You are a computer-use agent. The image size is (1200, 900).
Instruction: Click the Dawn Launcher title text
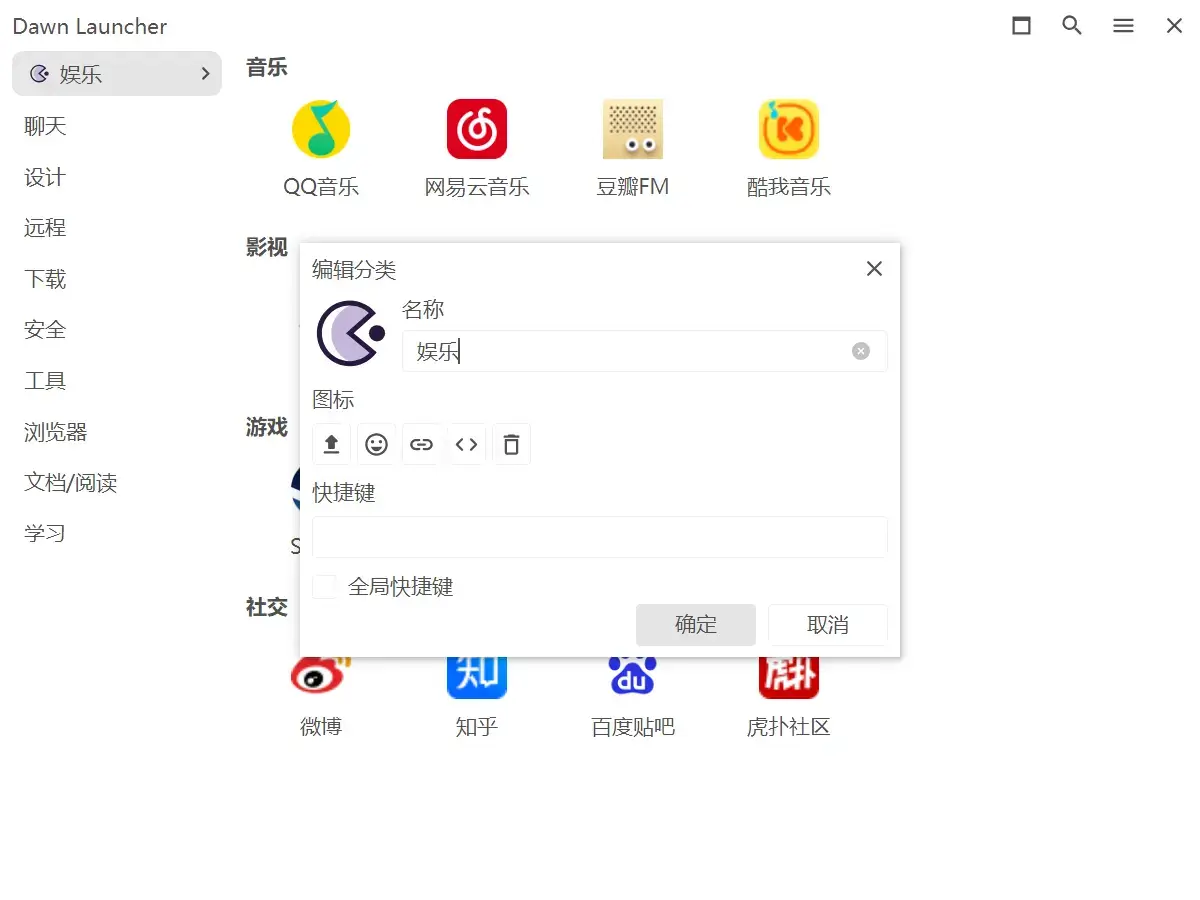click(x=90, y=27)
